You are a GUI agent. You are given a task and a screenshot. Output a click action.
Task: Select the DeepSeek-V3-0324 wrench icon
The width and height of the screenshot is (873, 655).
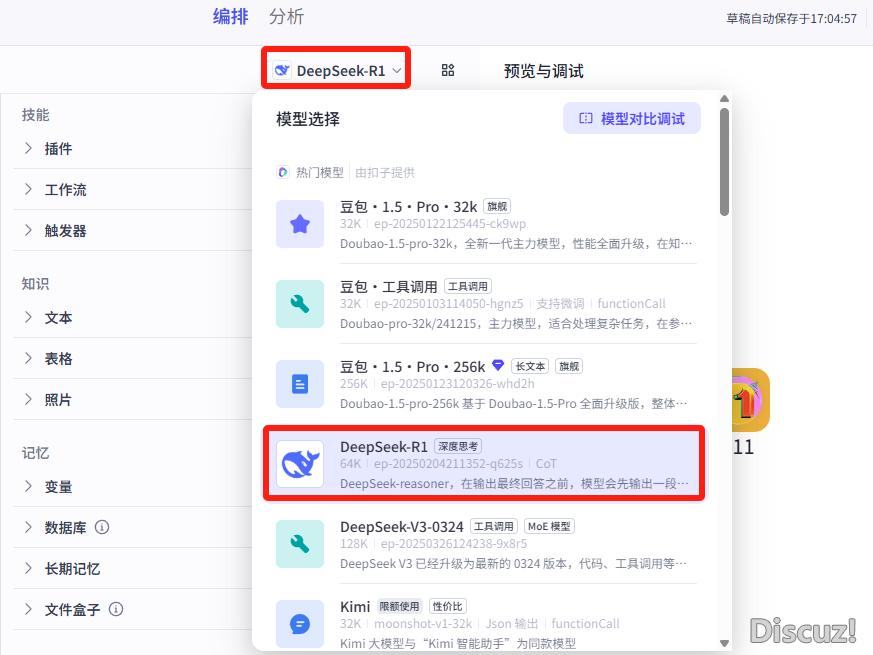point(300,544)
